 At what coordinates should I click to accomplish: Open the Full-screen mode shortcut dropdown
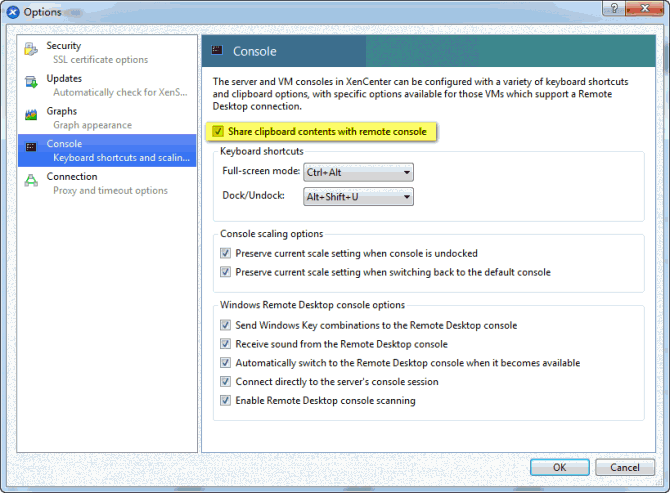[358, 172]
